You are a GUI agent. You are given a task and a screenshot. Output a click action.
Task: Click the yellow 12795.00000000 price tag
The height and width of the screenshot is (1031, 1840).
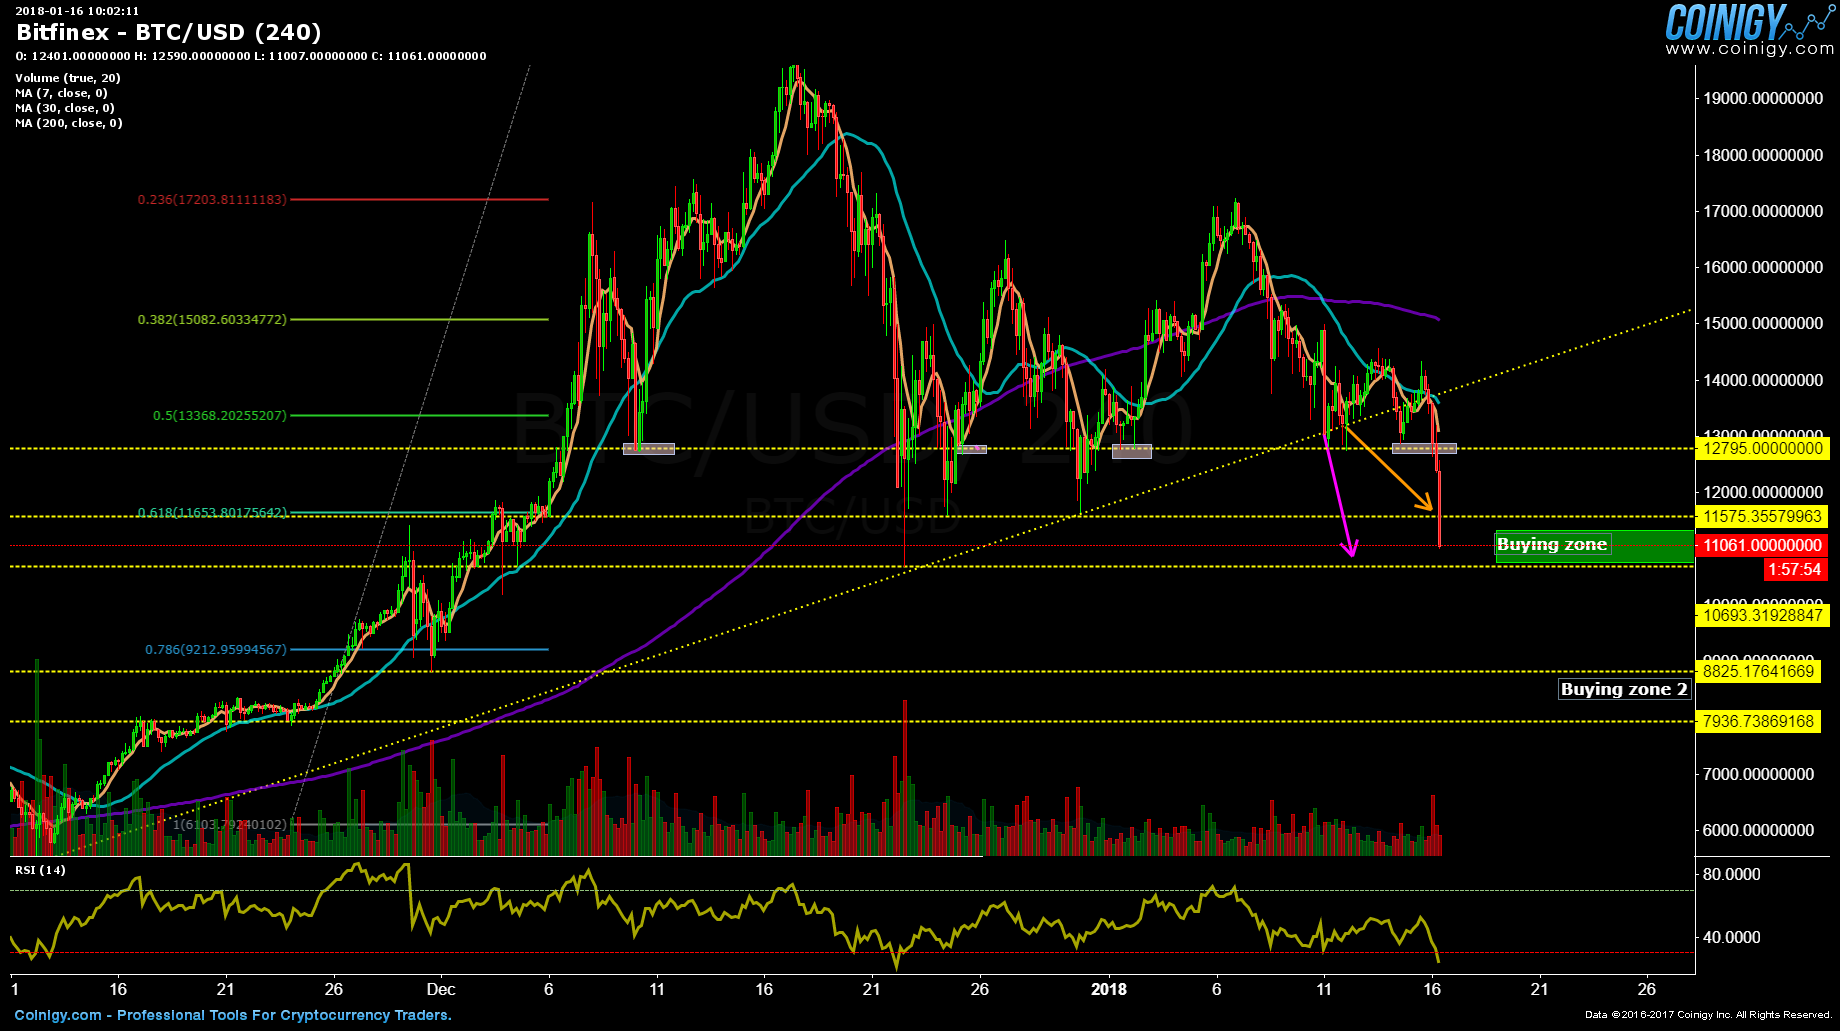tap(1763, 448)
